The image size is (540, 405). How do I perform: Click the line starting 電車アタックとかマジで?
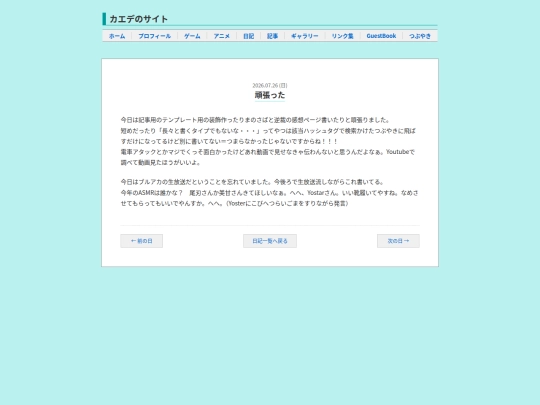268,152
